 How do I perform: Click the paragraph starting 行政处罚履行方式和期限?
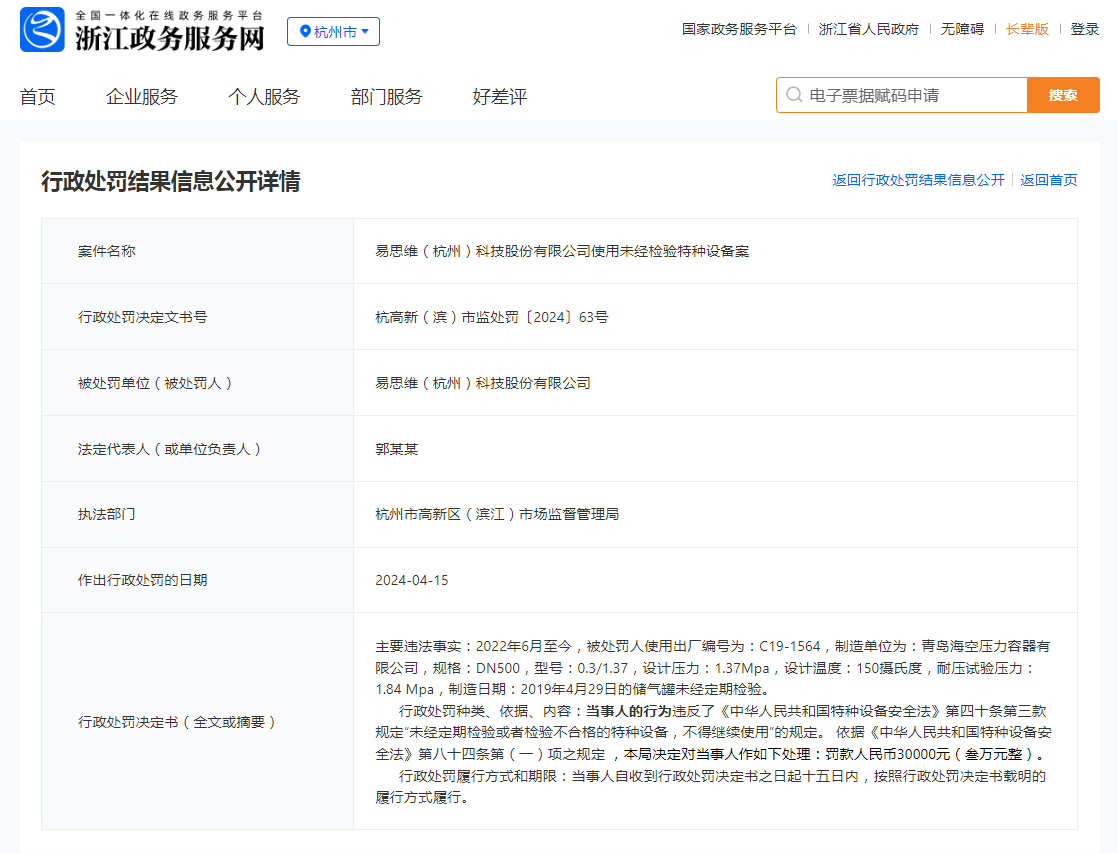click(x=711, y=787)
